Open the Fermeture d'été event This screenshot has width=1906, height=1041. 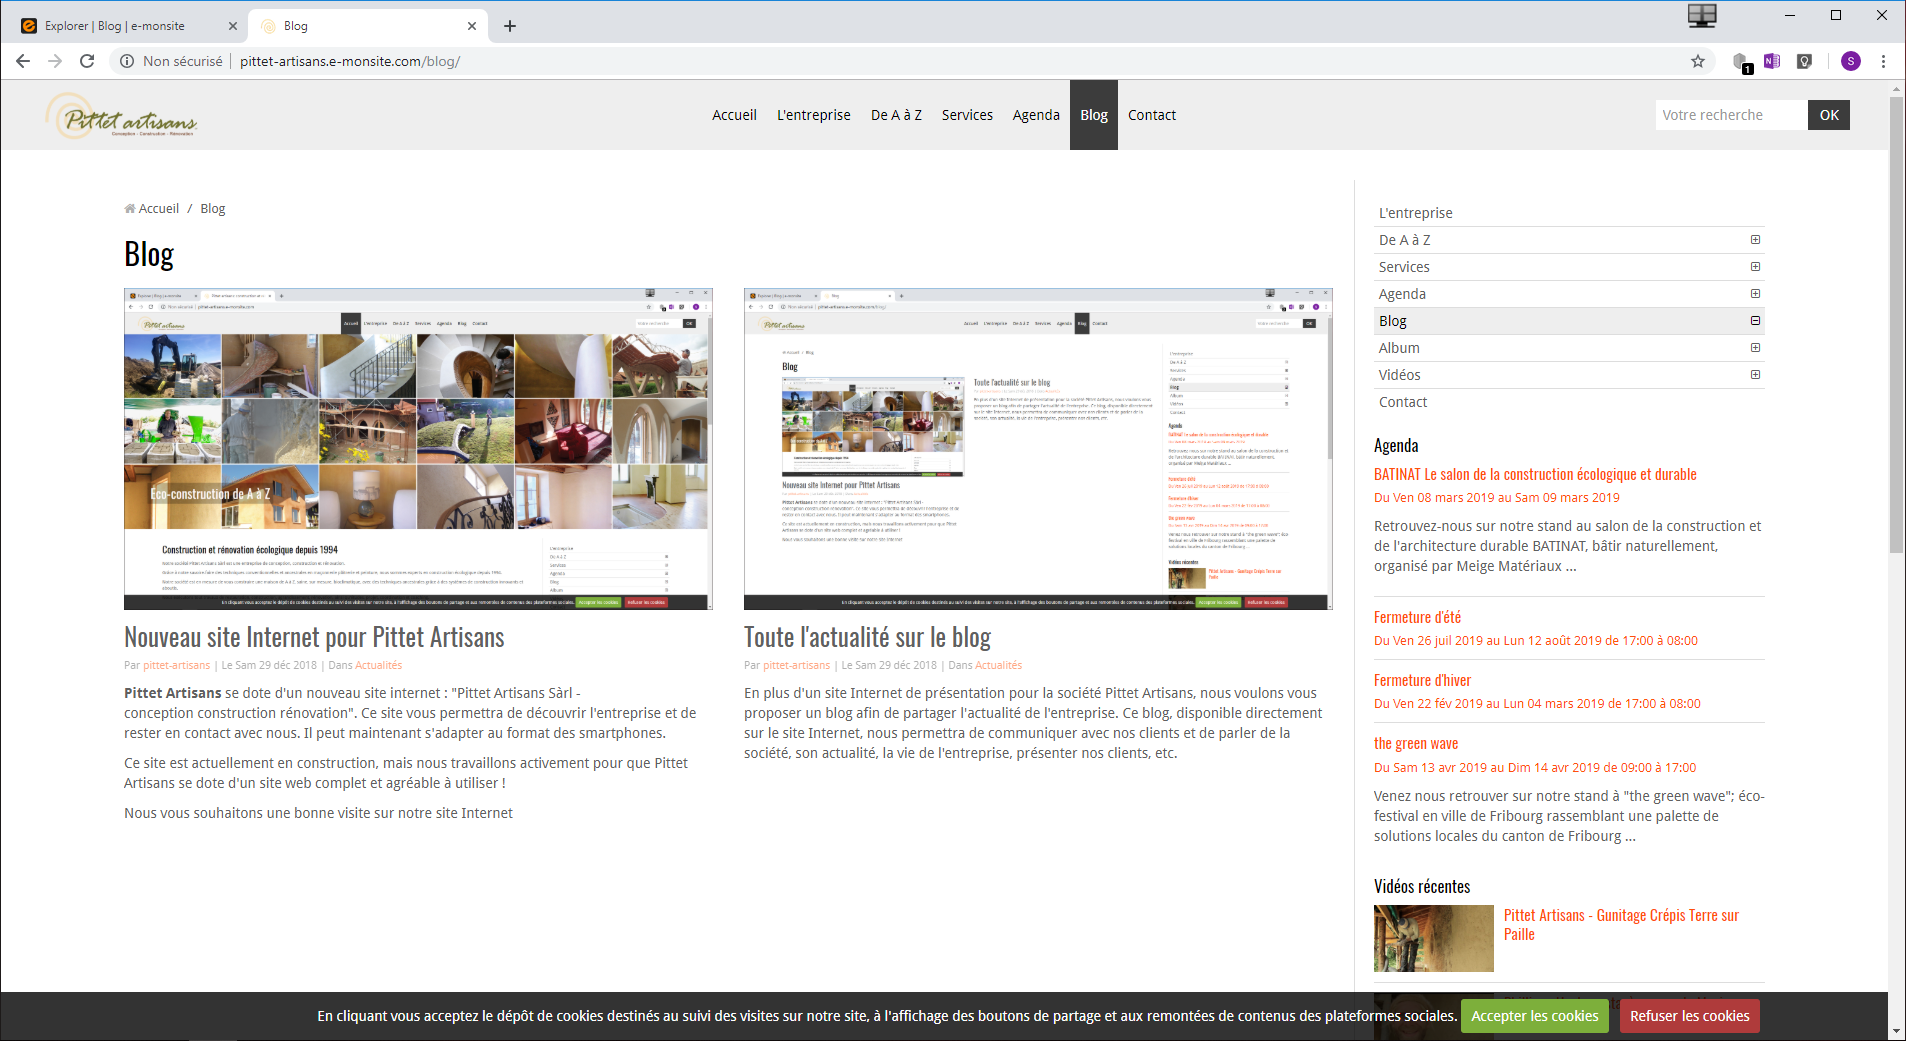1417,618
